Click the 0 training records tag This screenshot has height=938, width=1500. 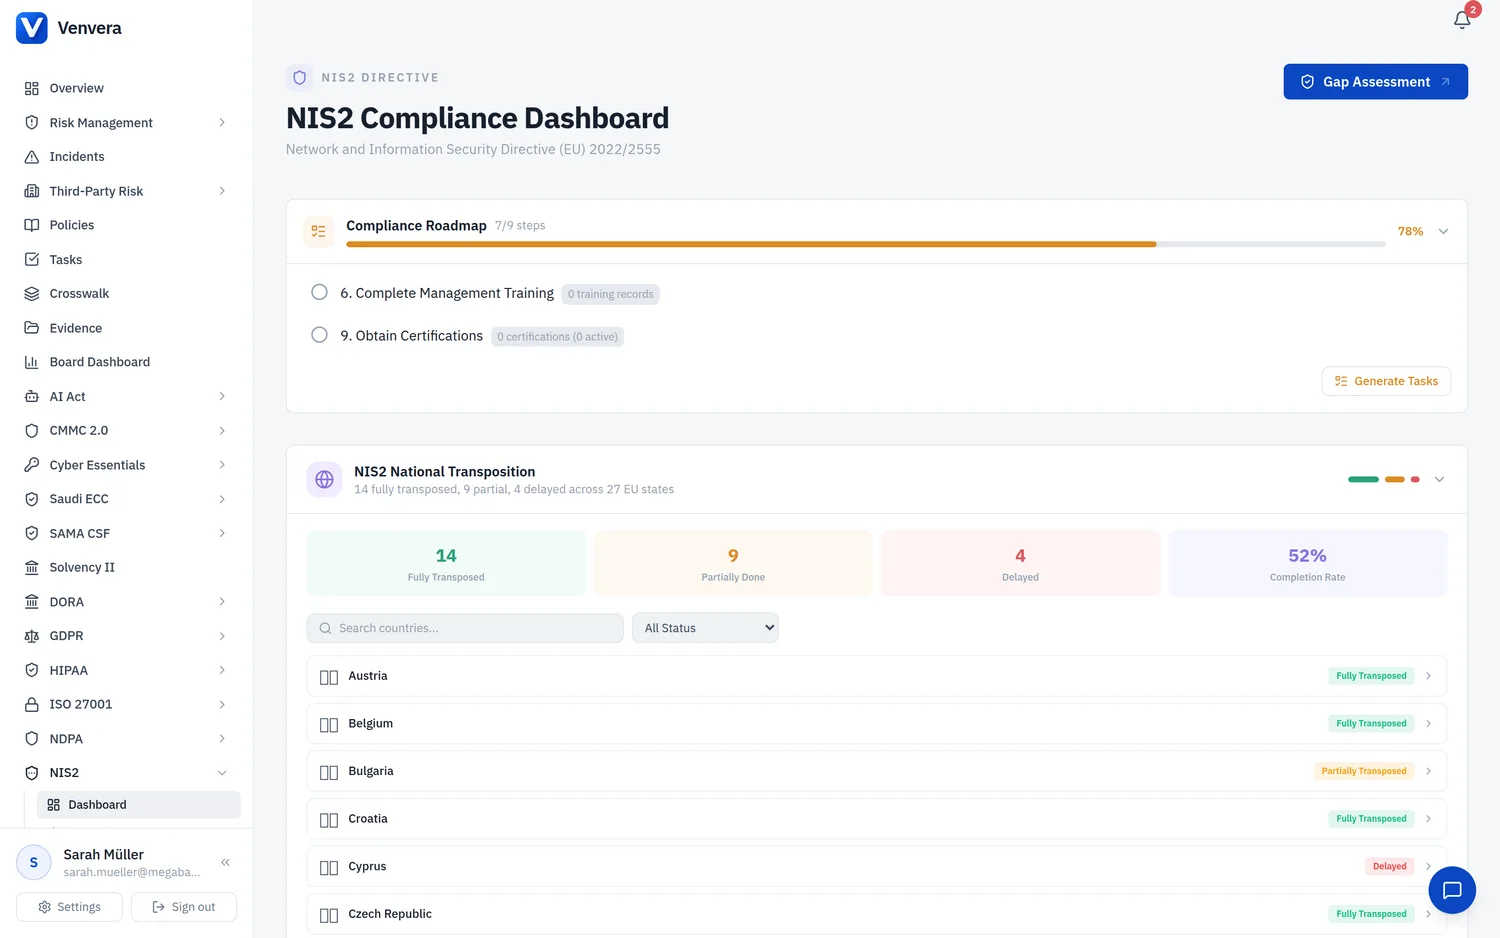(x=610, y=294)
